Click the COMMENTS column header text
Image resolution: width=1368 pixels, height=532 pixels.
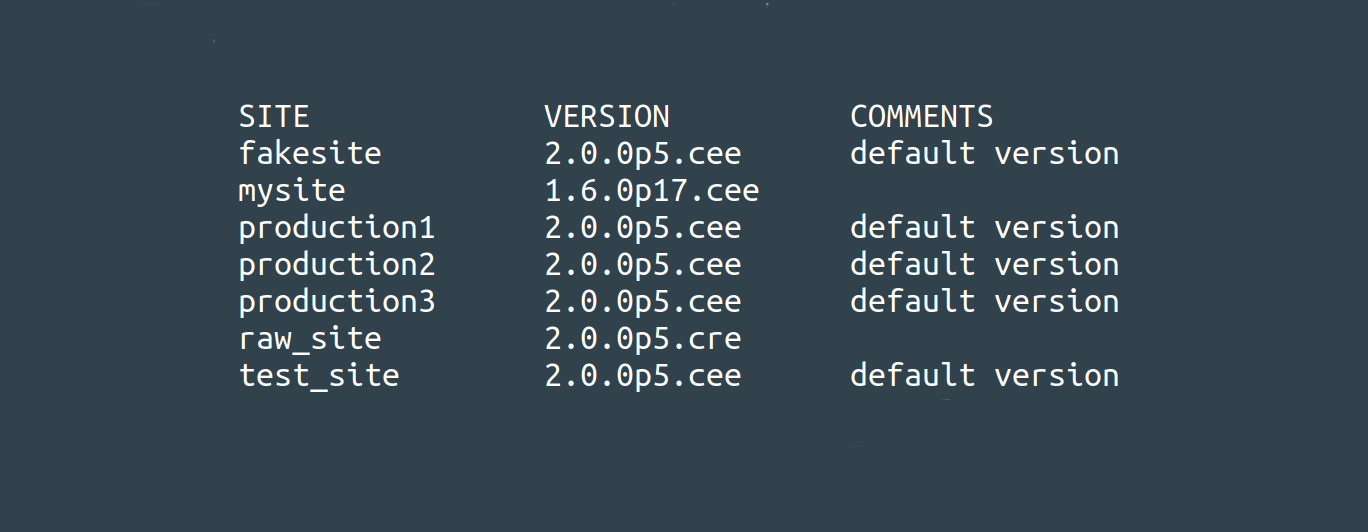click(922, 117)
